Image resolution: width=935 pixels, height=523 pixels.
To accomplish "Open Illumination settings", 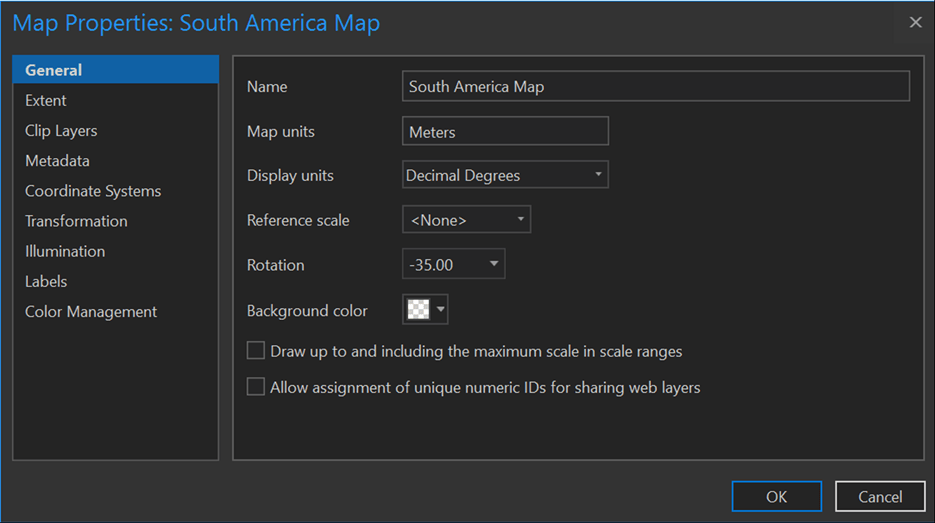I will point(65,251).
